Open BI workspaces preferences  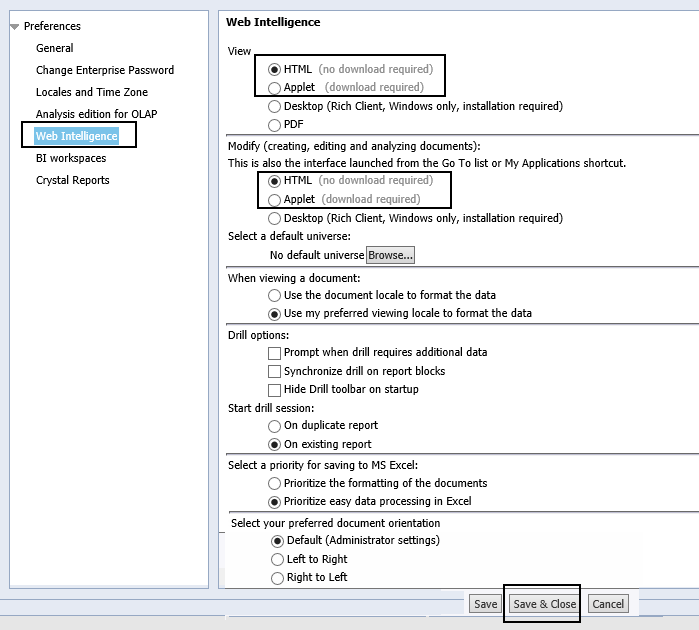pyautogui.click(x=70, y=158)
